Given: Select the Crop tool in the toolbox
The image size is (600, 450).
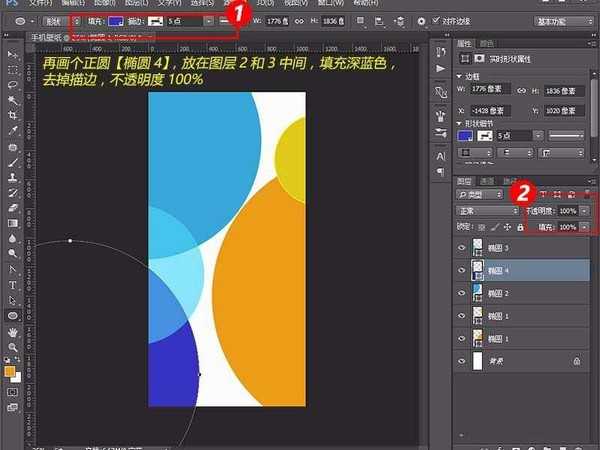Looking at the screenshot, I should 13,115.
